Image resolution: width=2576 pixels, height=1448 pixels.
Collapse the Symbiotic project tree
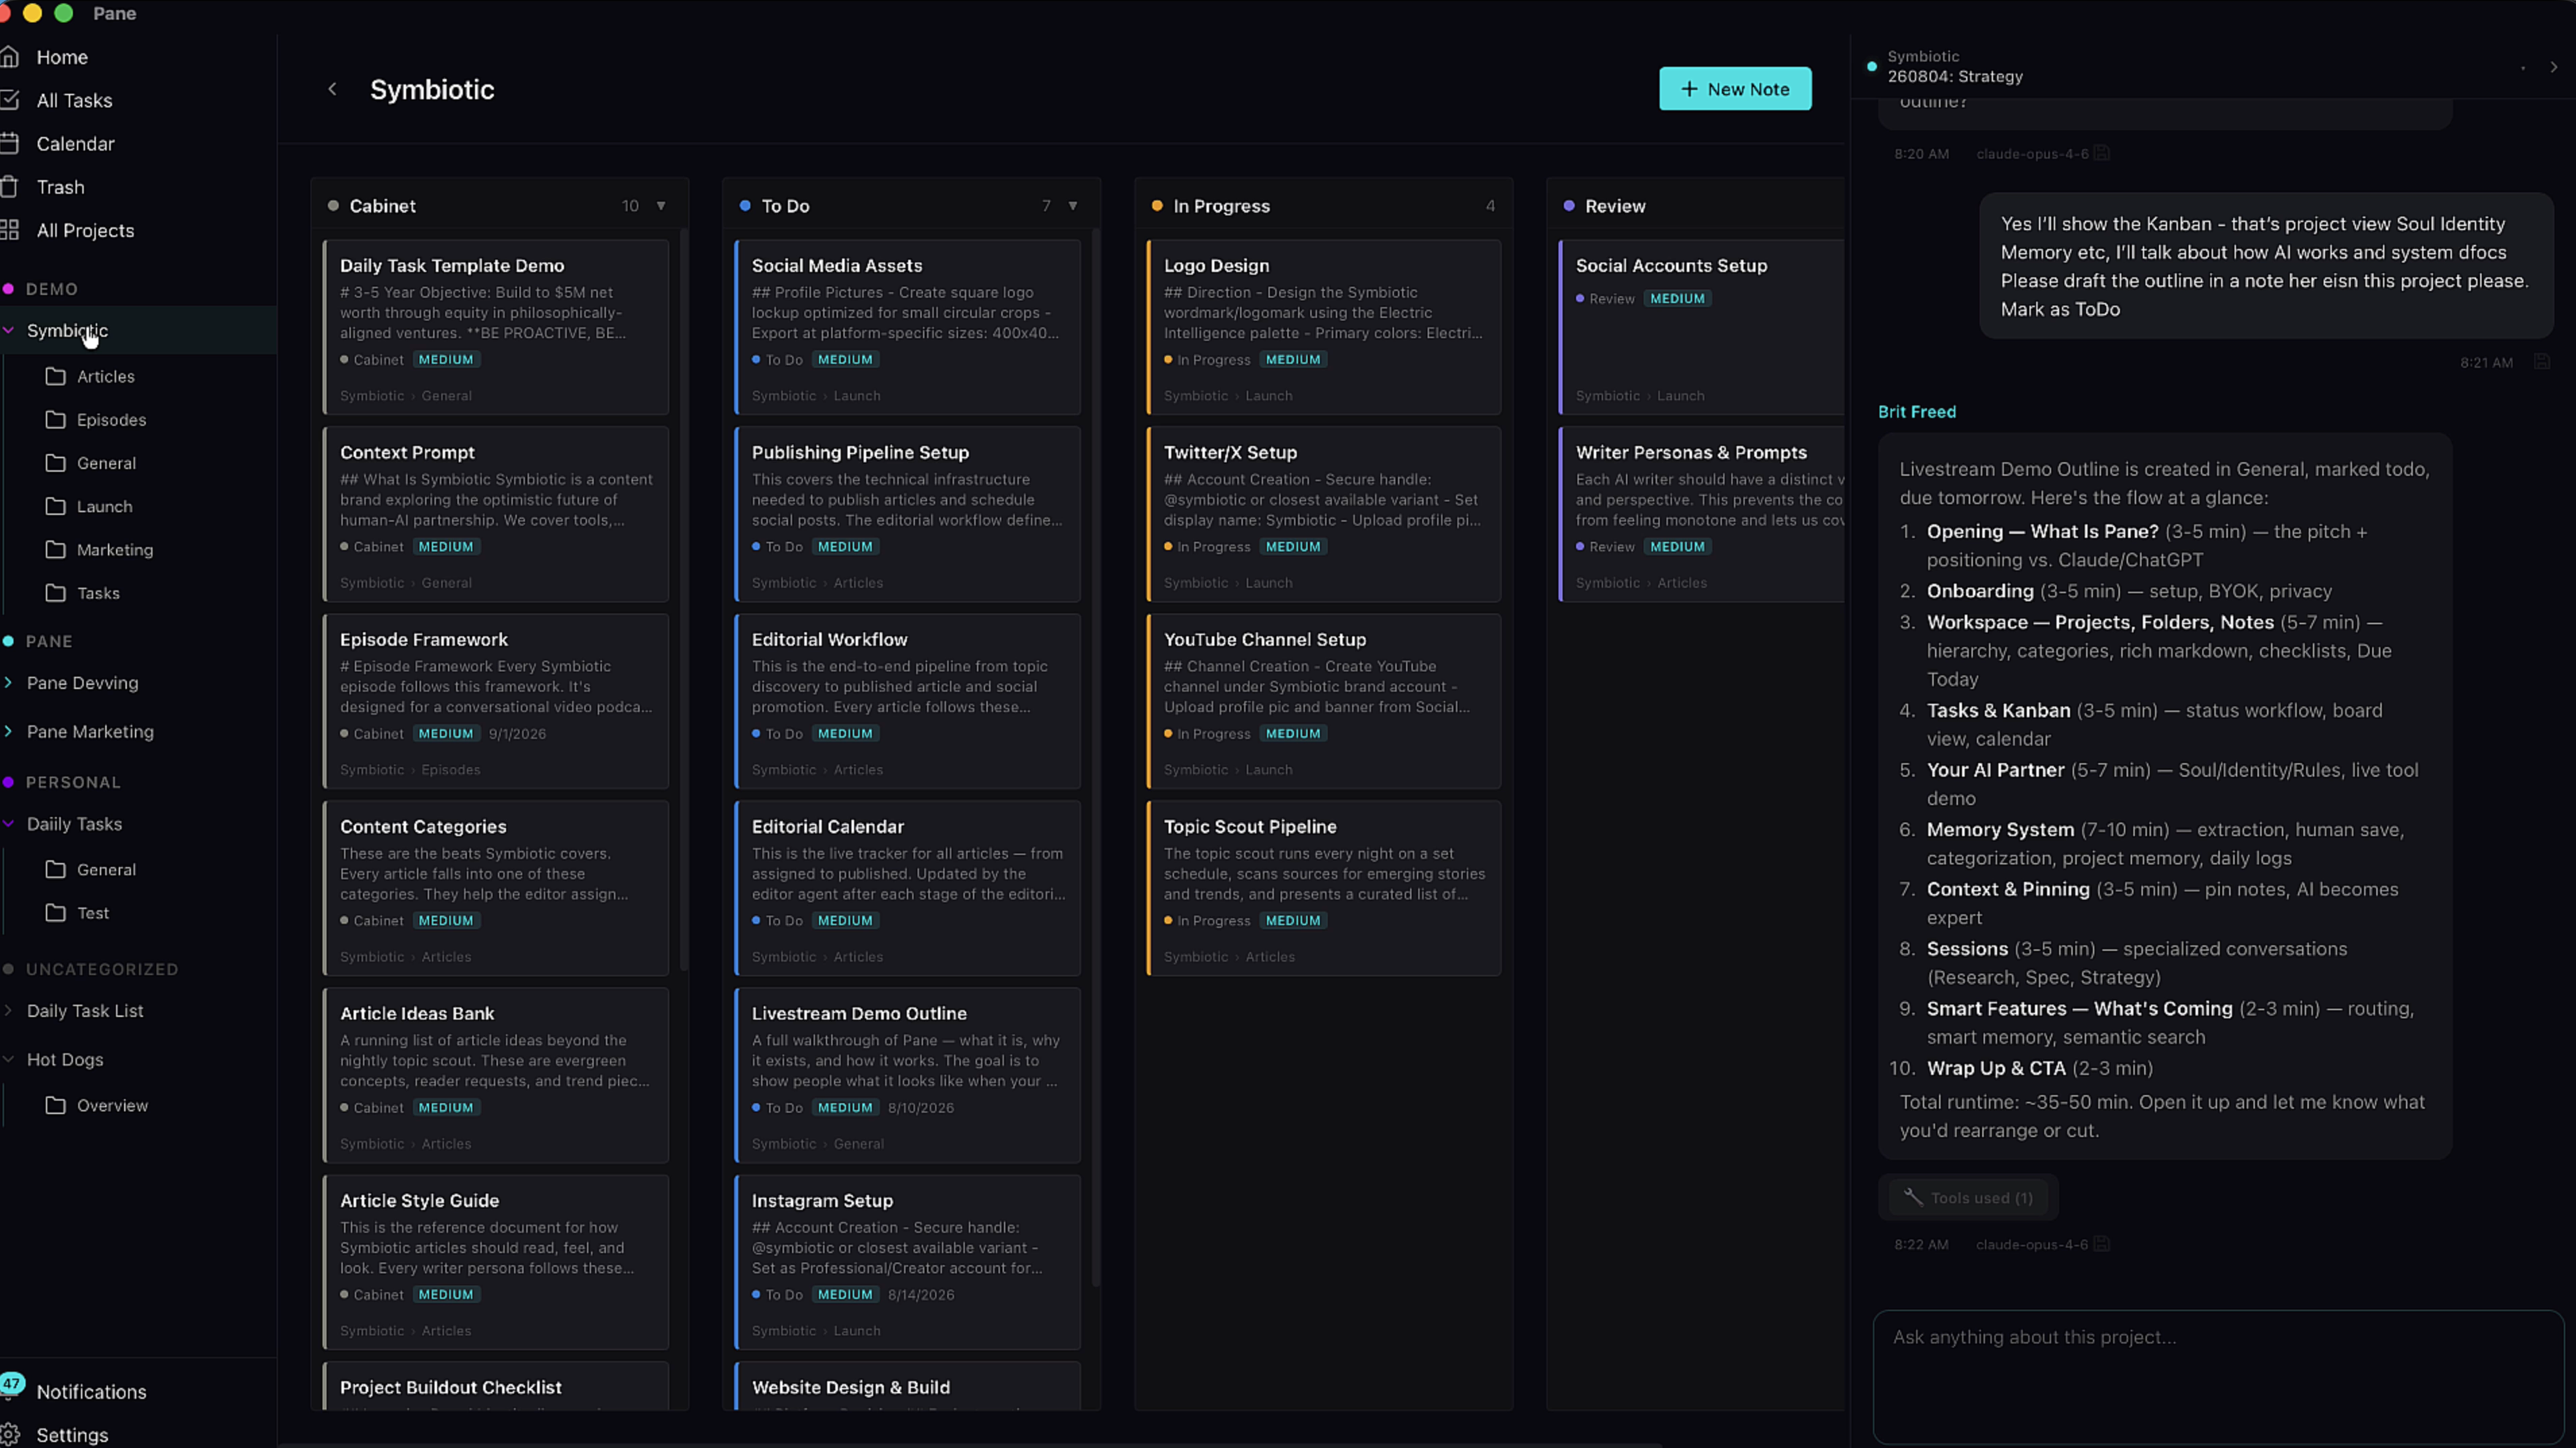point(9,330)
